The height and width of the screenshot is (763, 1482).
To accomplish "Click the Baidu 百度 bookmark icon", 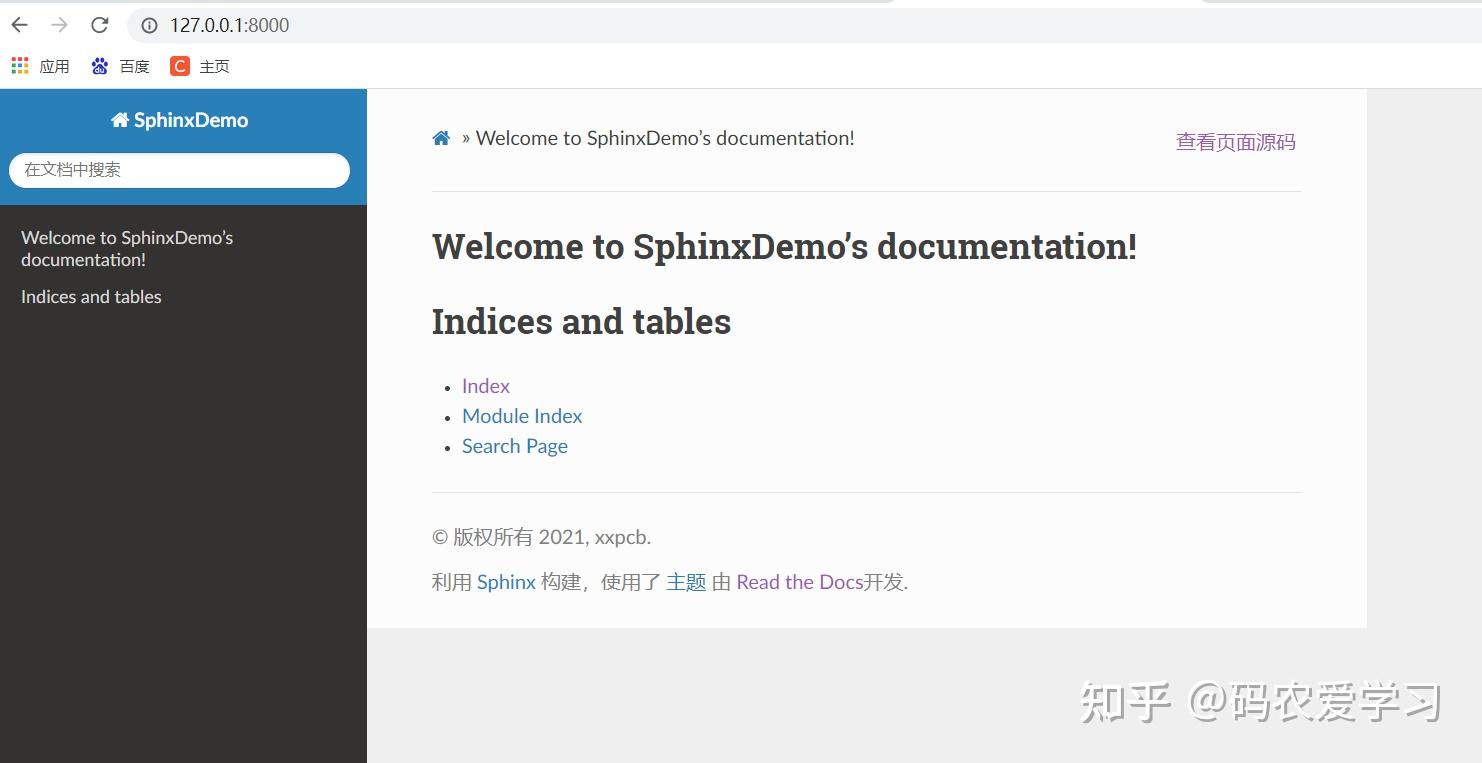I will click(x=98, y=65).
